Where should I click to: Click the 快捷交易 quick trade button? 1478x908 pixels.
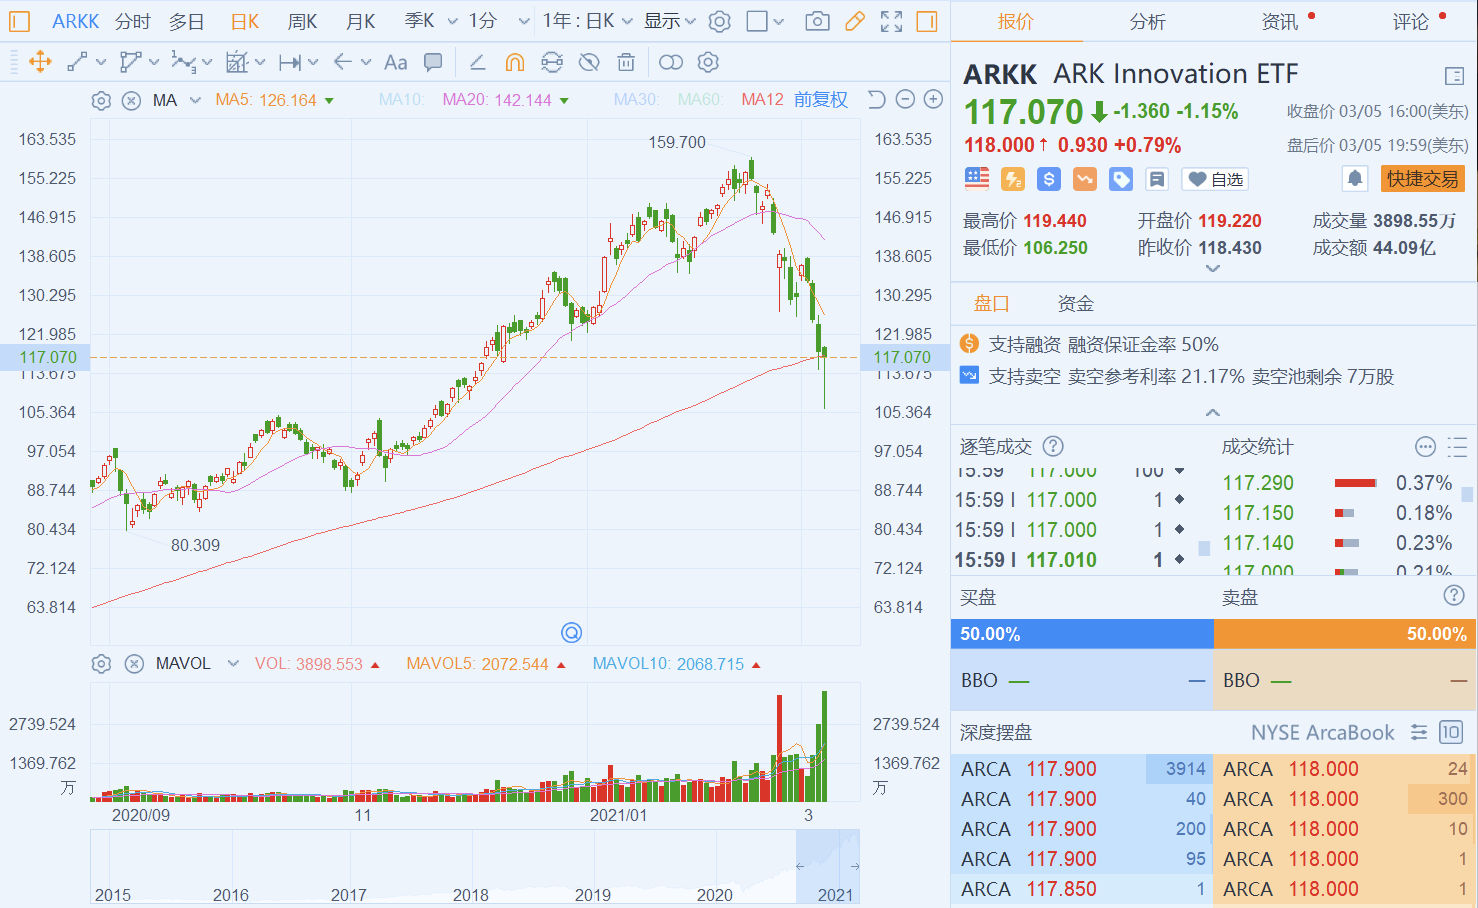pos(1422,179)
